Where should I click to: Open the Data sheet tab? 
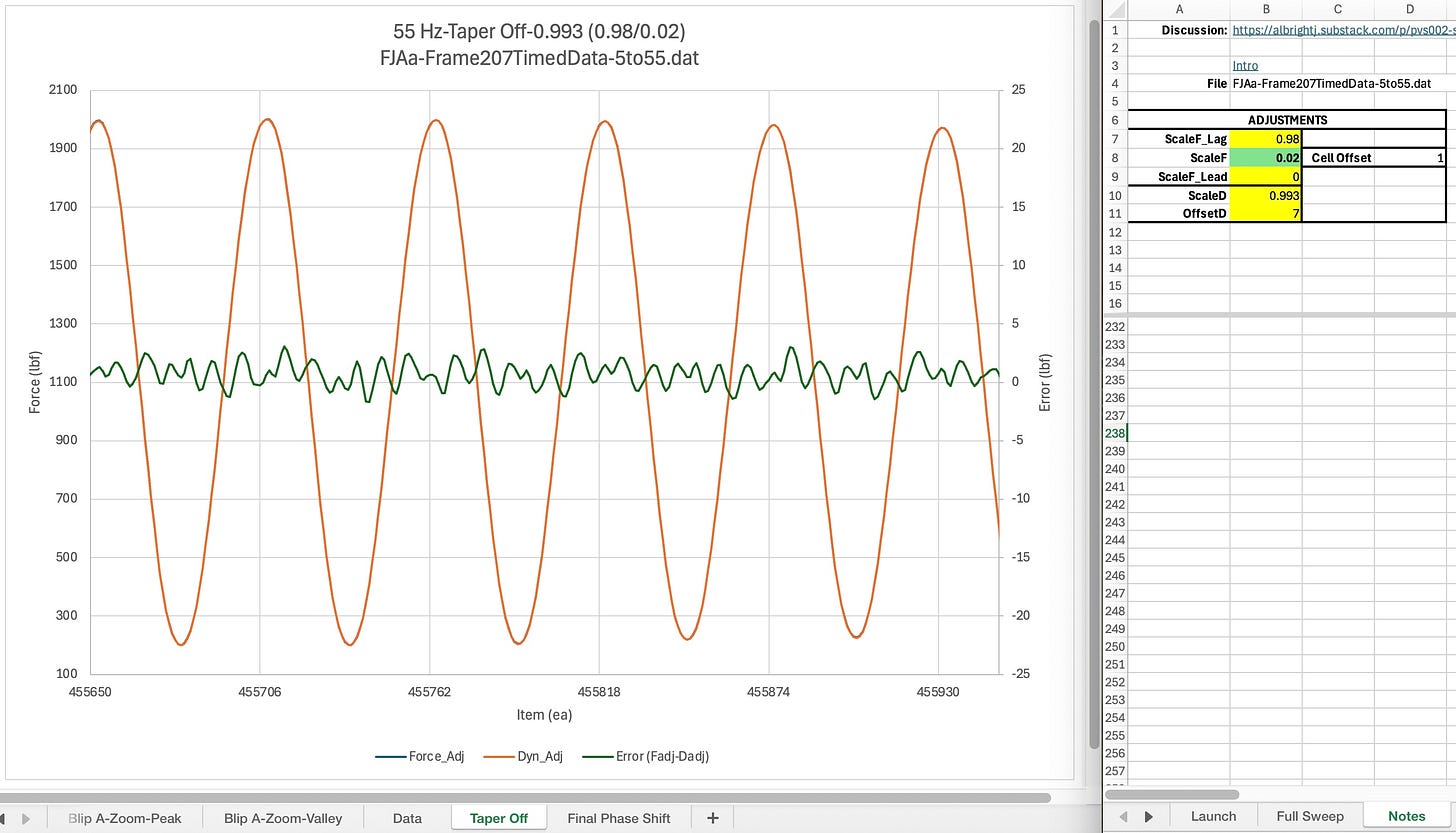[x=407, y=818]
